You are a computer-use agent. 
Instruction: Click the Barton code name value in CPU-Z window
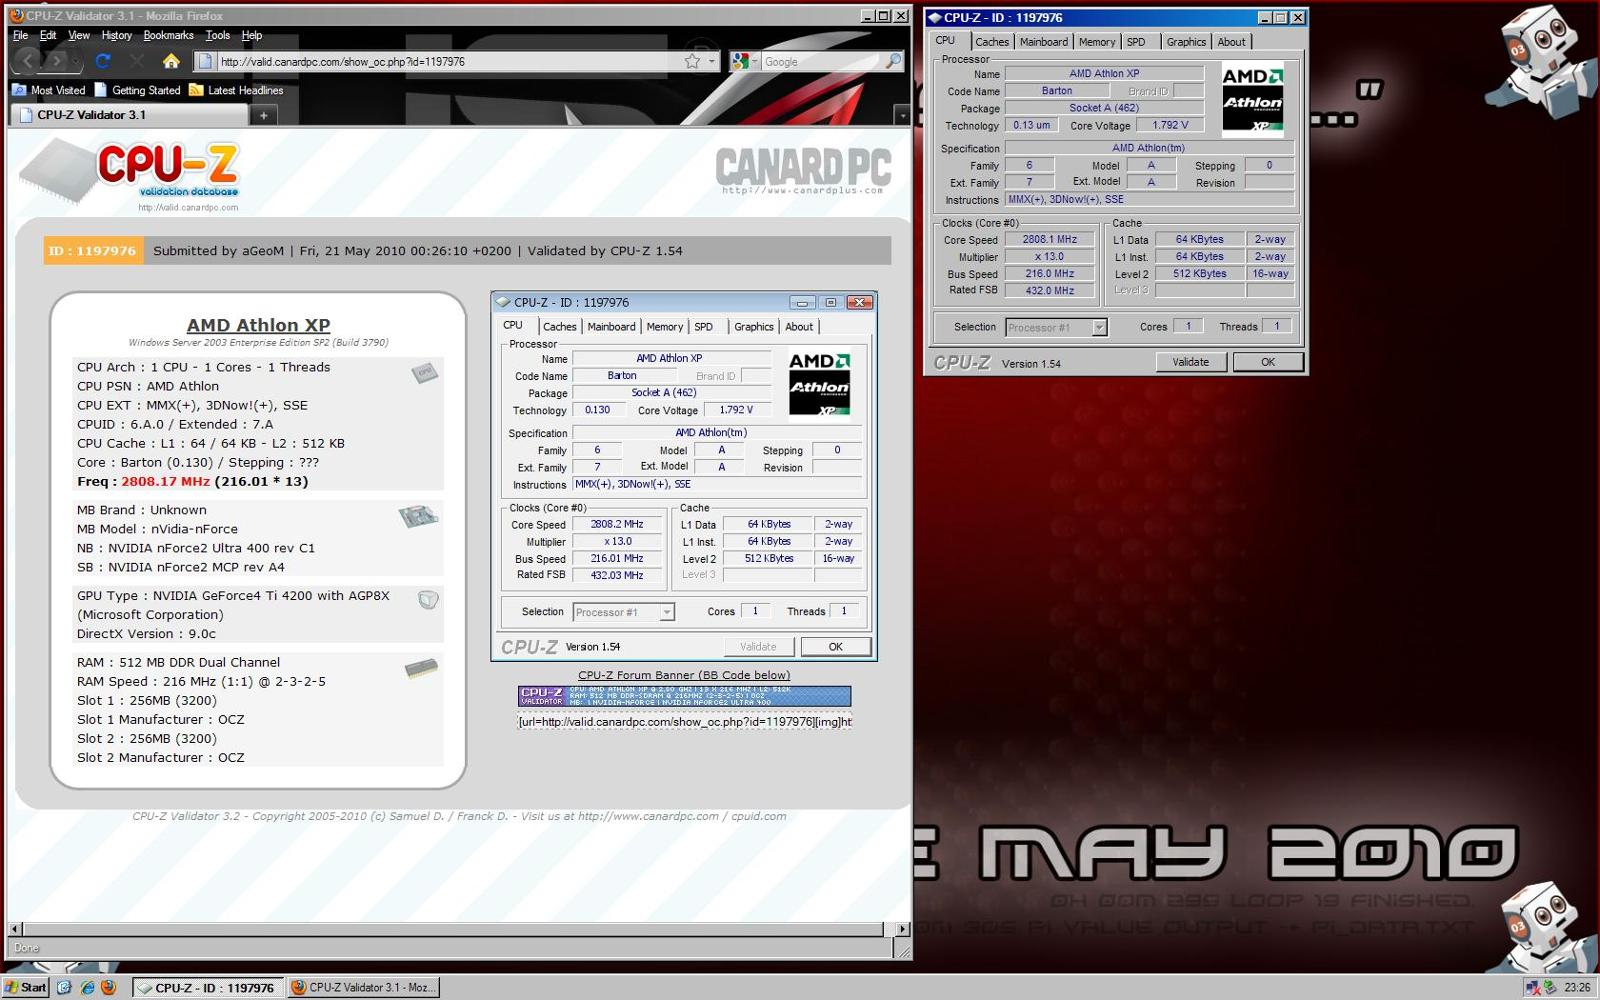click(x=1056, y=91)
